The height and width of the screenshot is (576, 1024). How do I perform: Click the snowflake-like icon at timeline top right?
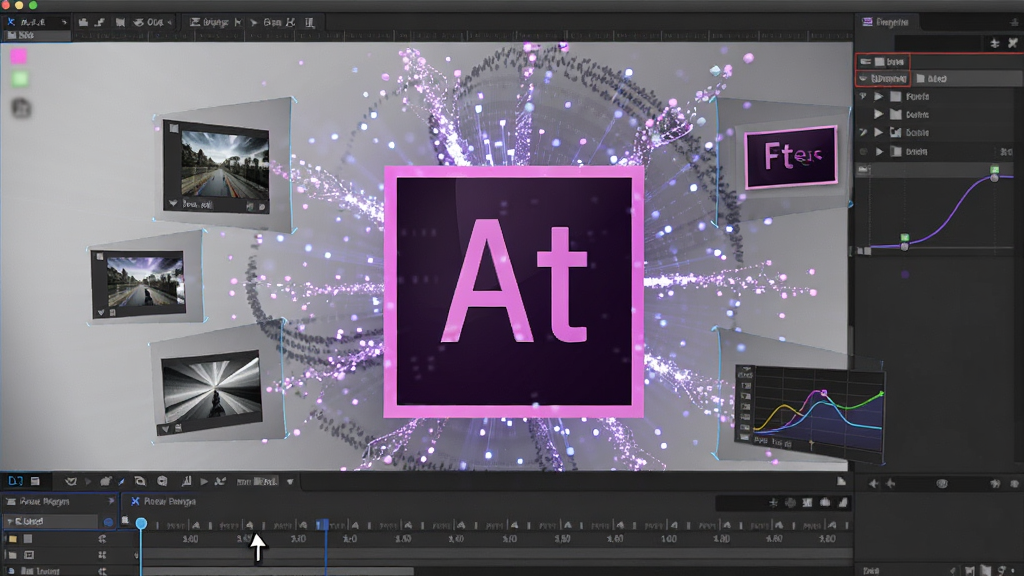(773, 503)
